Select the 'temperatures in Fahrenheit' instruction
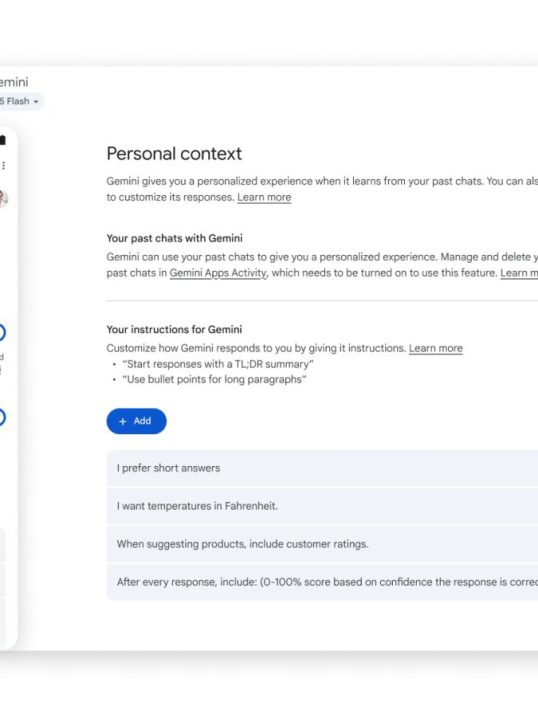Image resolution: width=538 pixels, height=717 pixels. (322, 506)
